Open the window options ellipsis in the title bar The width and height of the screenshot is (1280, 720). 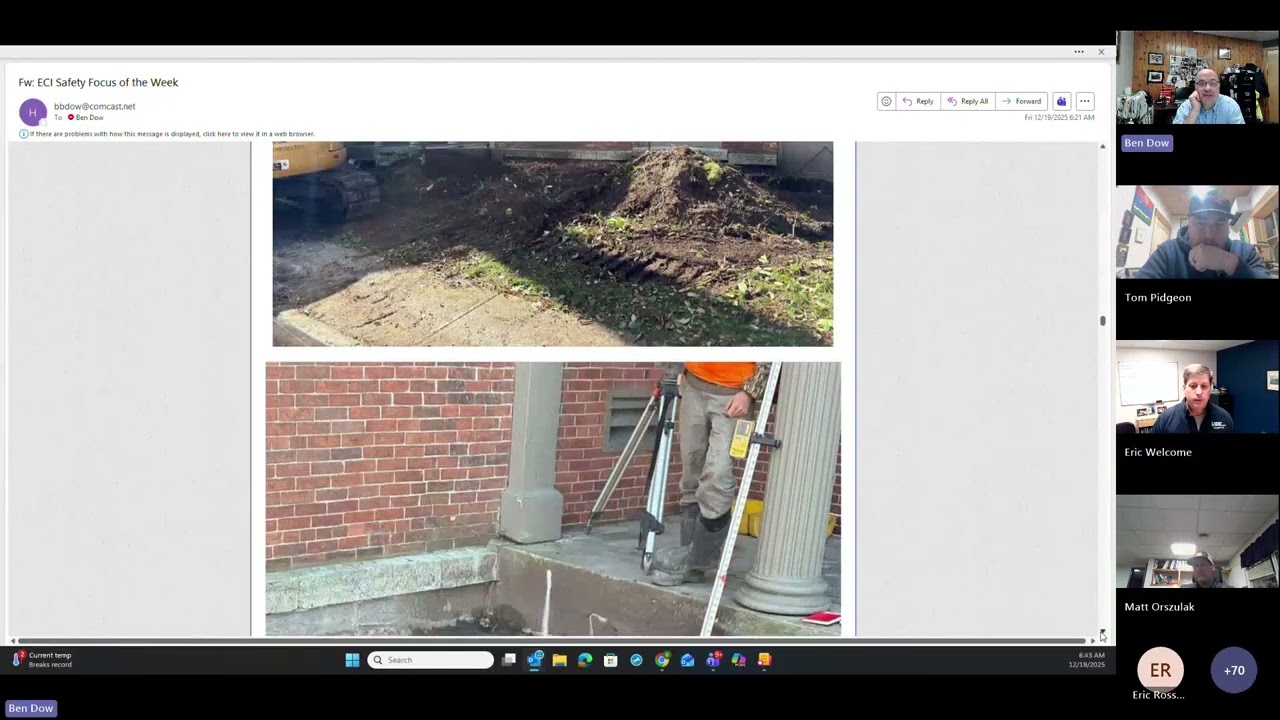1079,52
